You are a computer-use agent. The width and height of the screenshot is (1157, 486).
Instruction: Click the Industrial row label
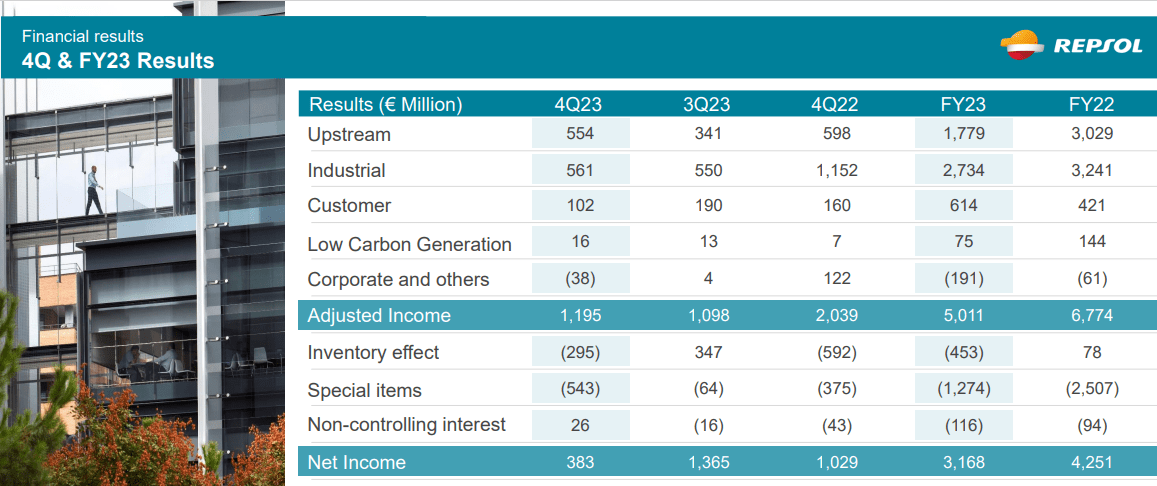(x=346, y=170)
